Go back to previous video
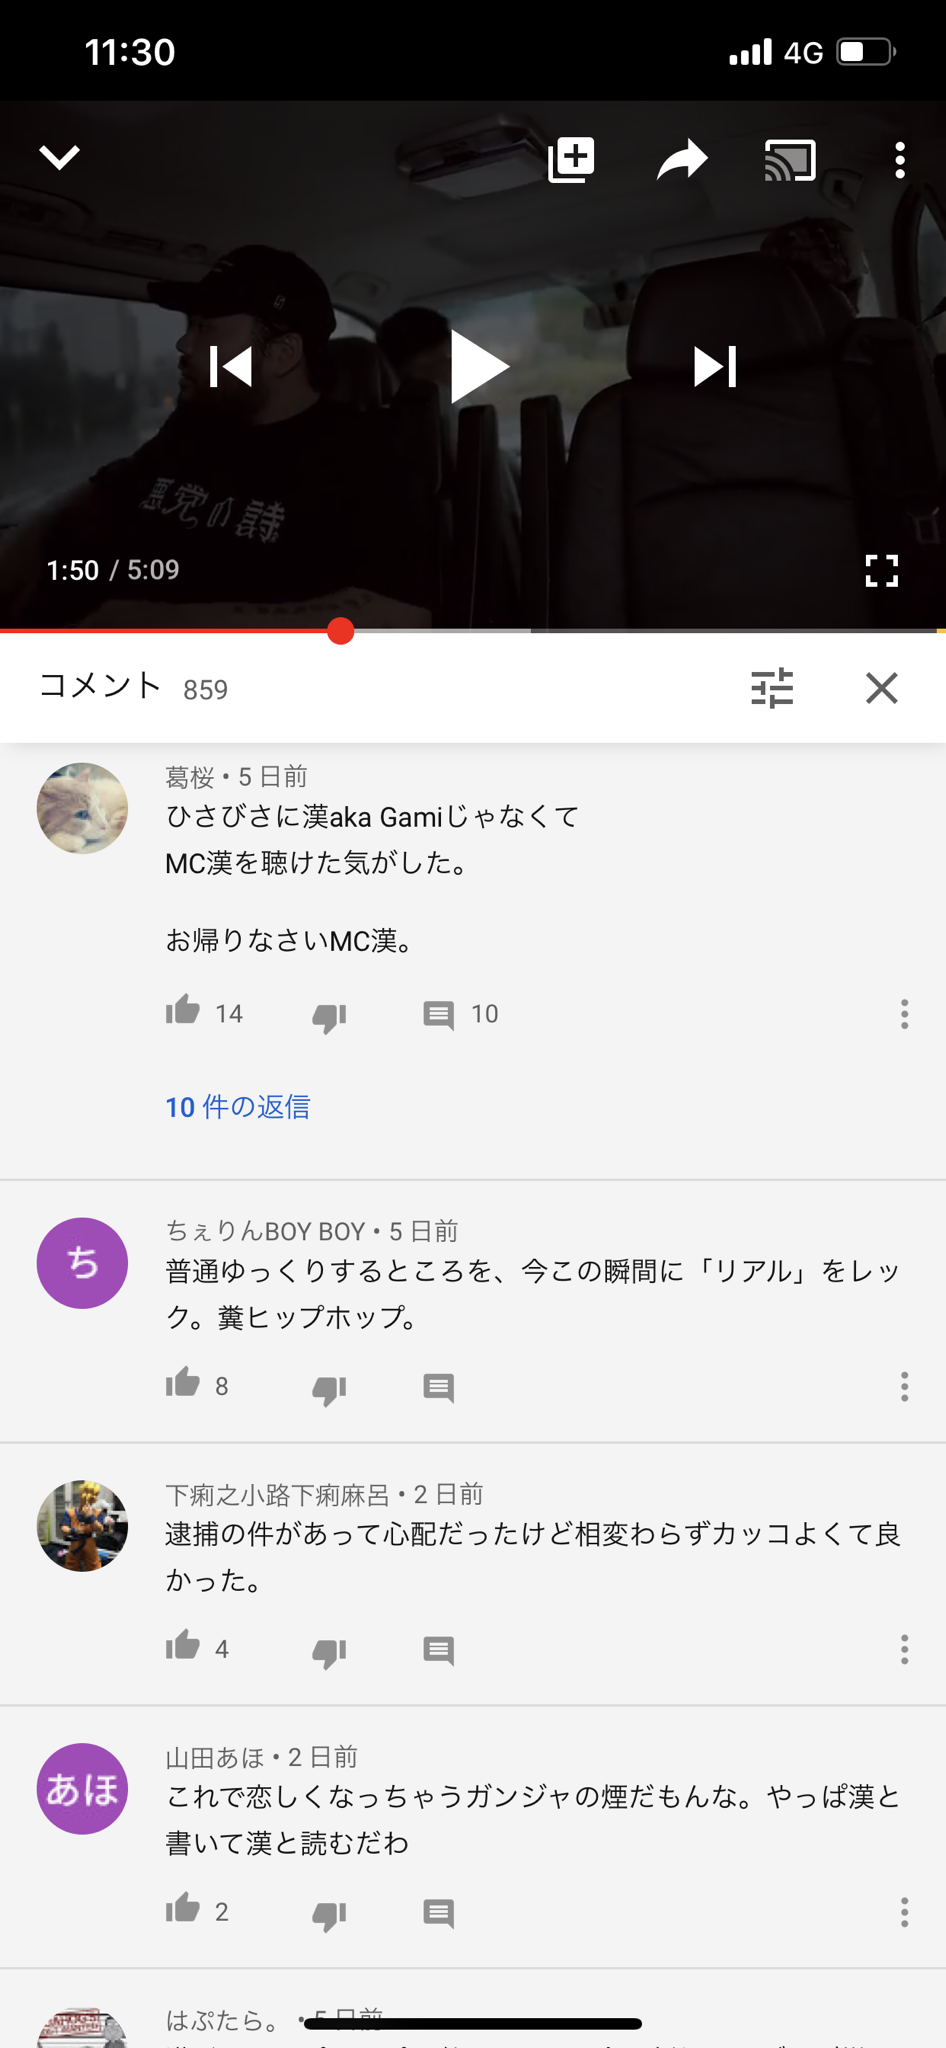946x2048 pixels. tap(231, 367)
